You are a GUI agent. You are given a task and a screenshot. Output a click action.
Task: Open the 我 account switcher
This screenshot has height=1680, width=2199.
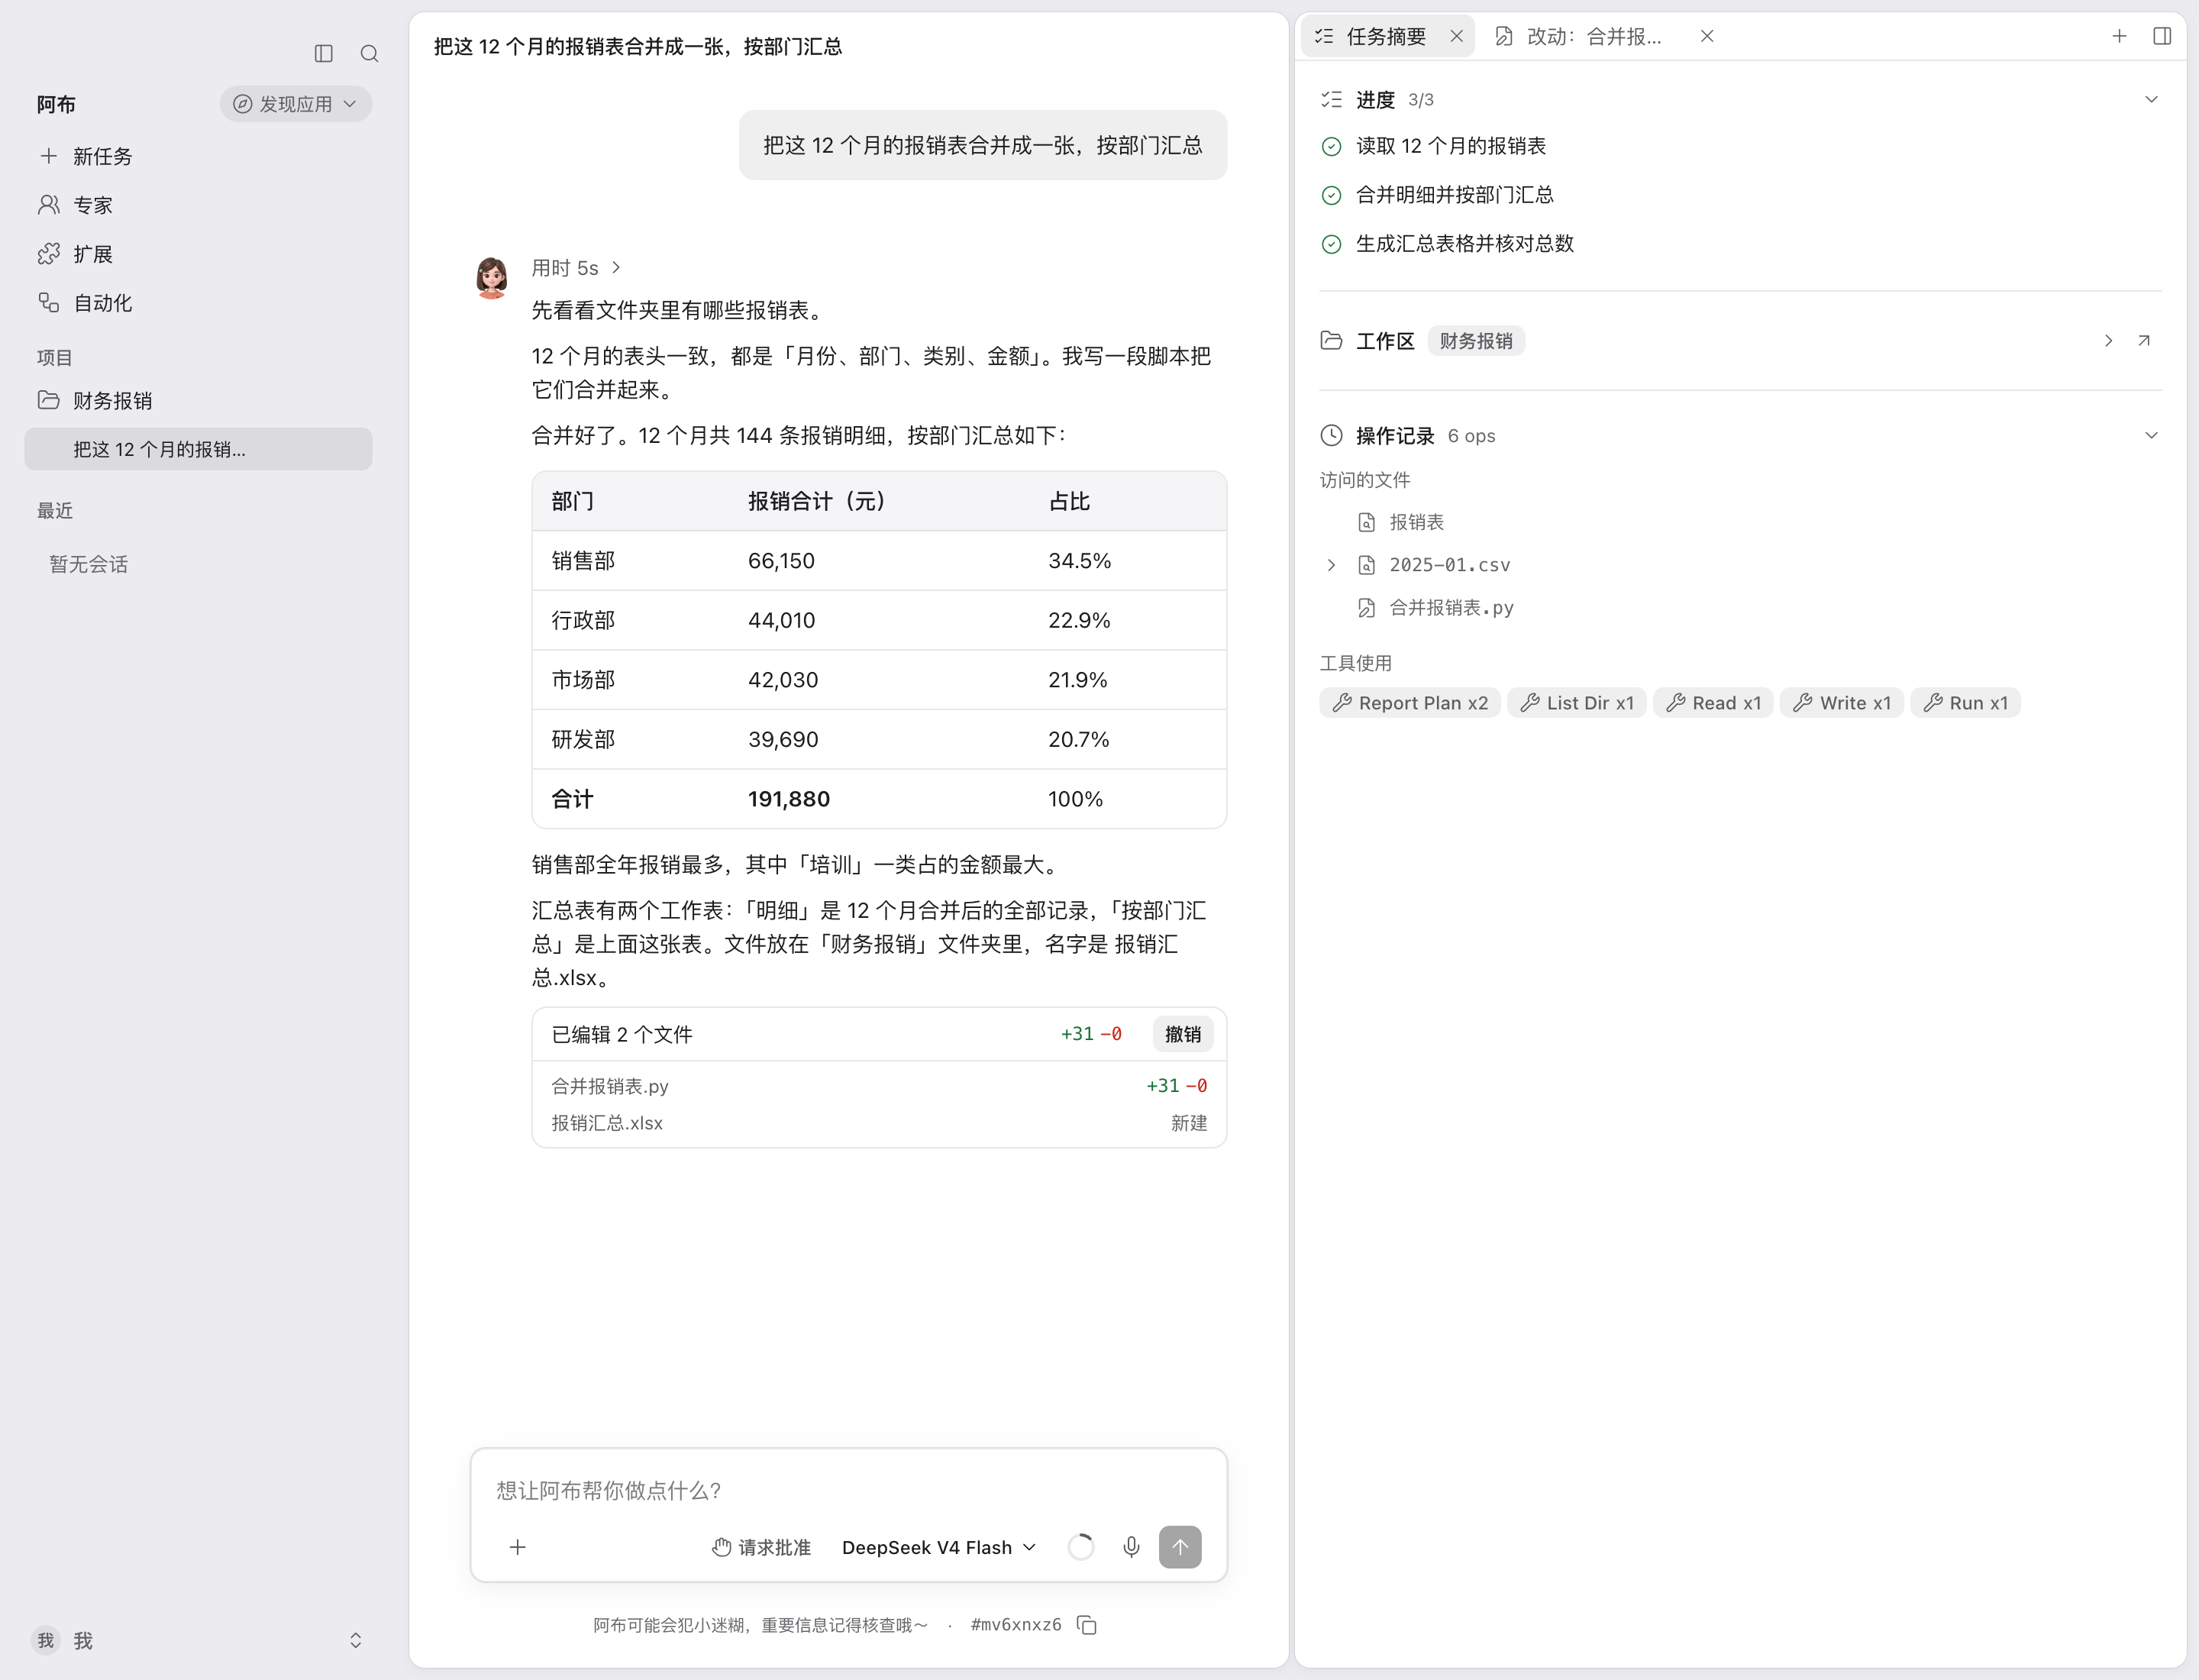pos(198,1640)
